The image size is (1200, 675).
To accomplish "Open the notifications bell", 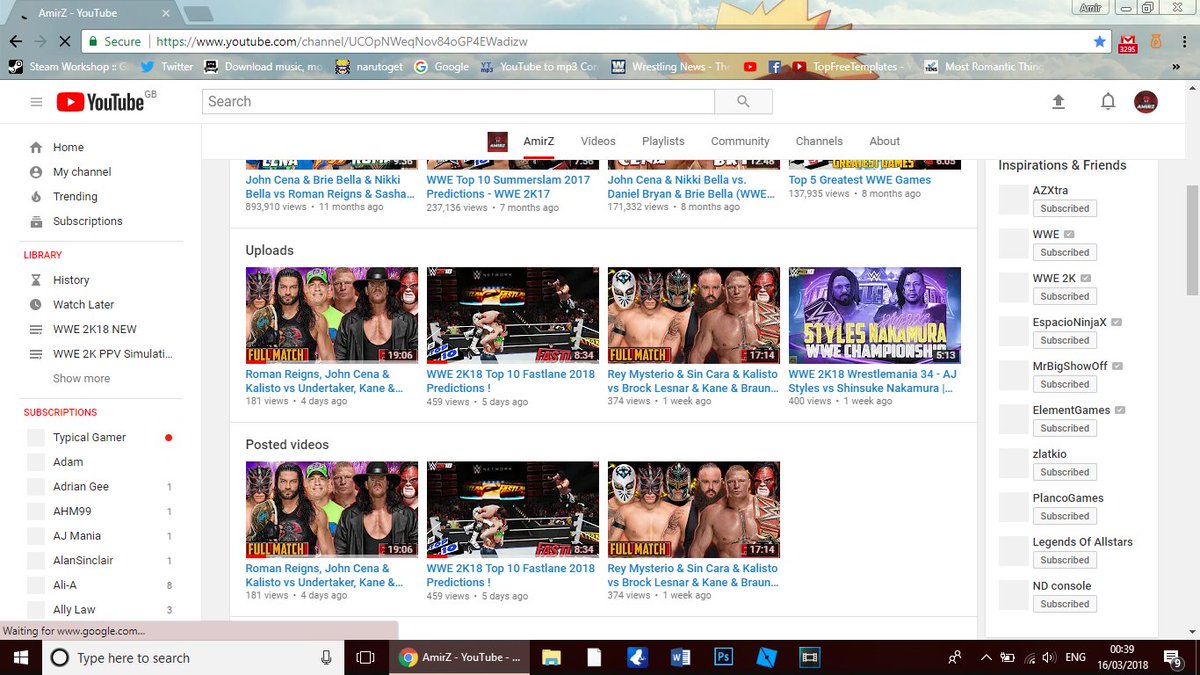I will [1108, 101].
